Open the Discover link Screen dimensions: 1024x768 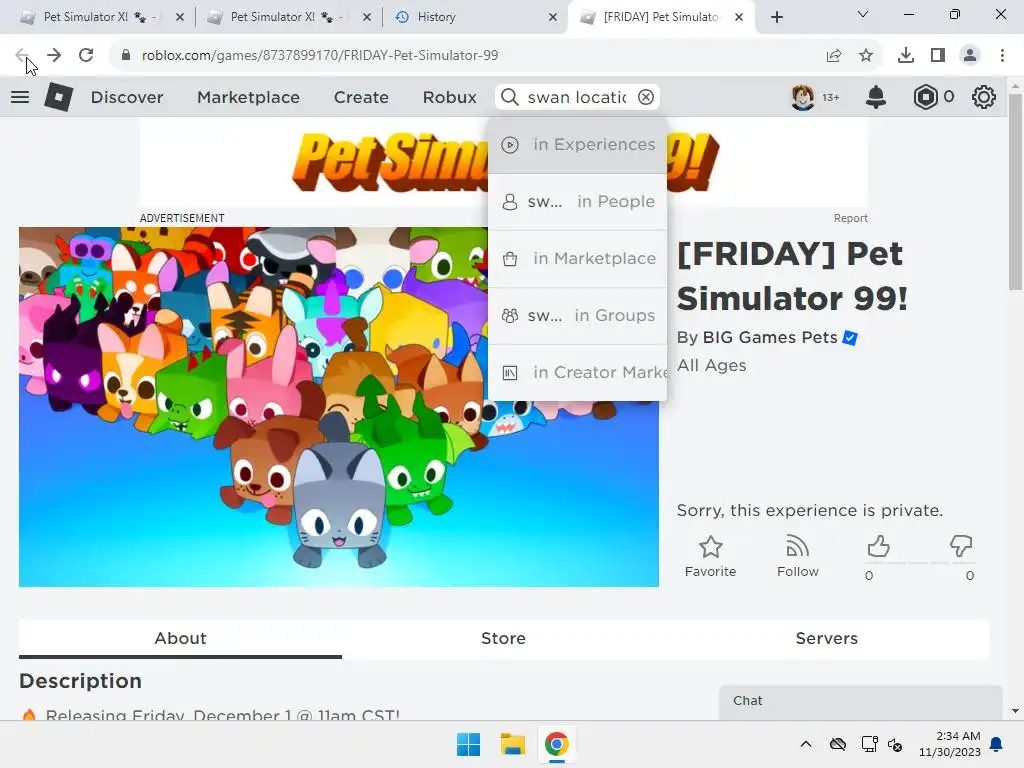tap(127, 97)
